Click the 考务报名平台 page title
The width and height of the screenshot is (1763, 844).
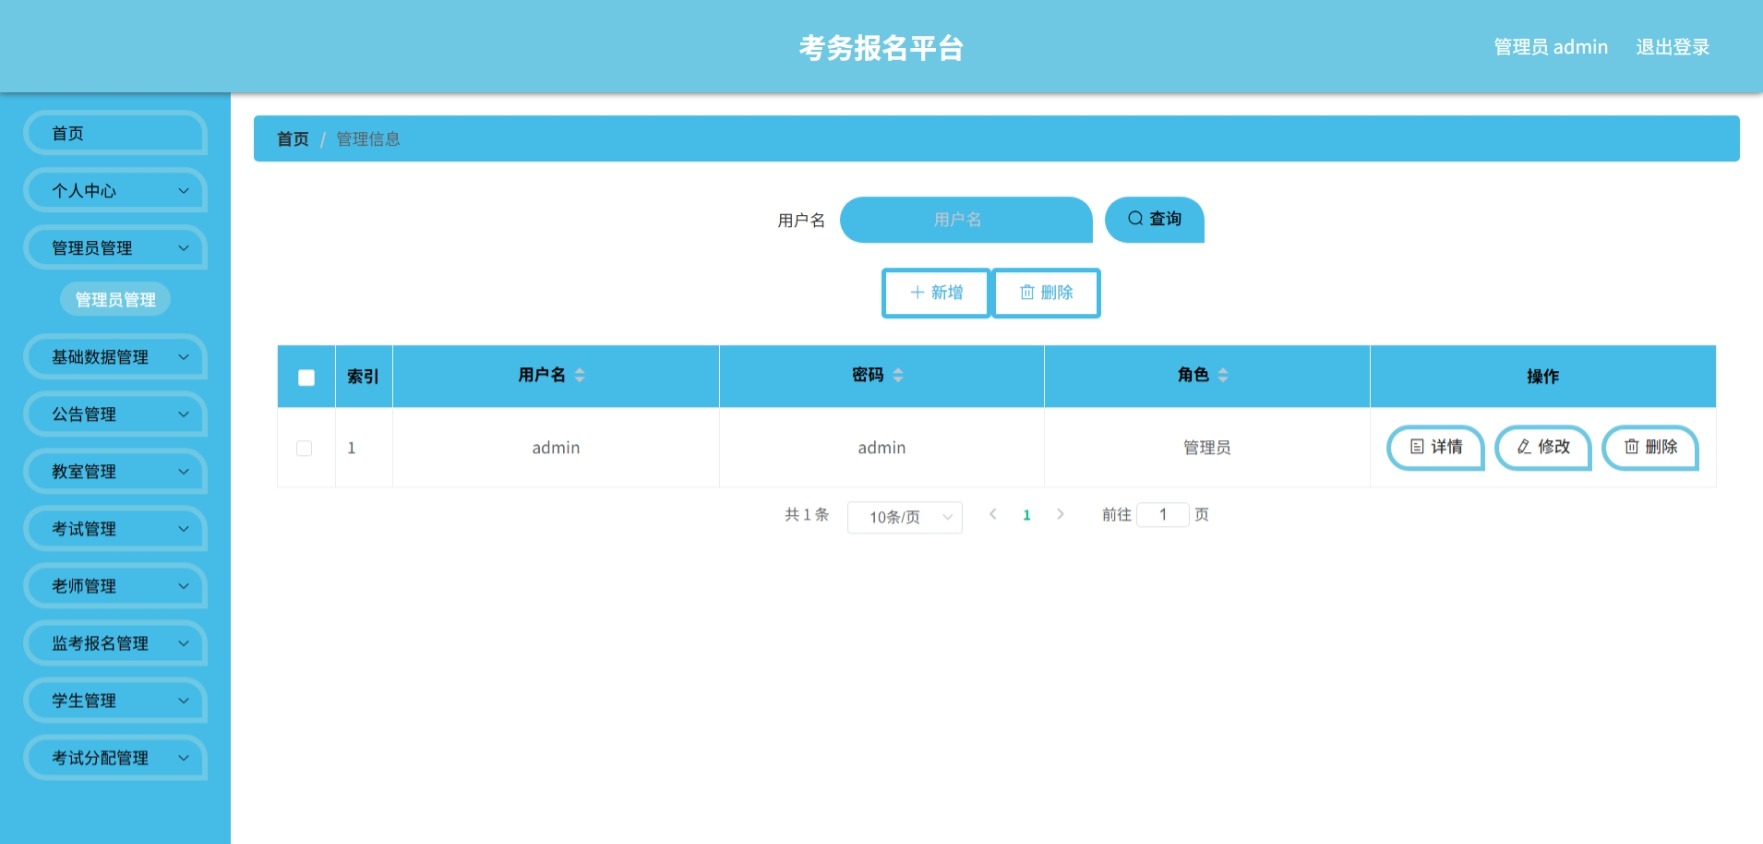(881, 47)
